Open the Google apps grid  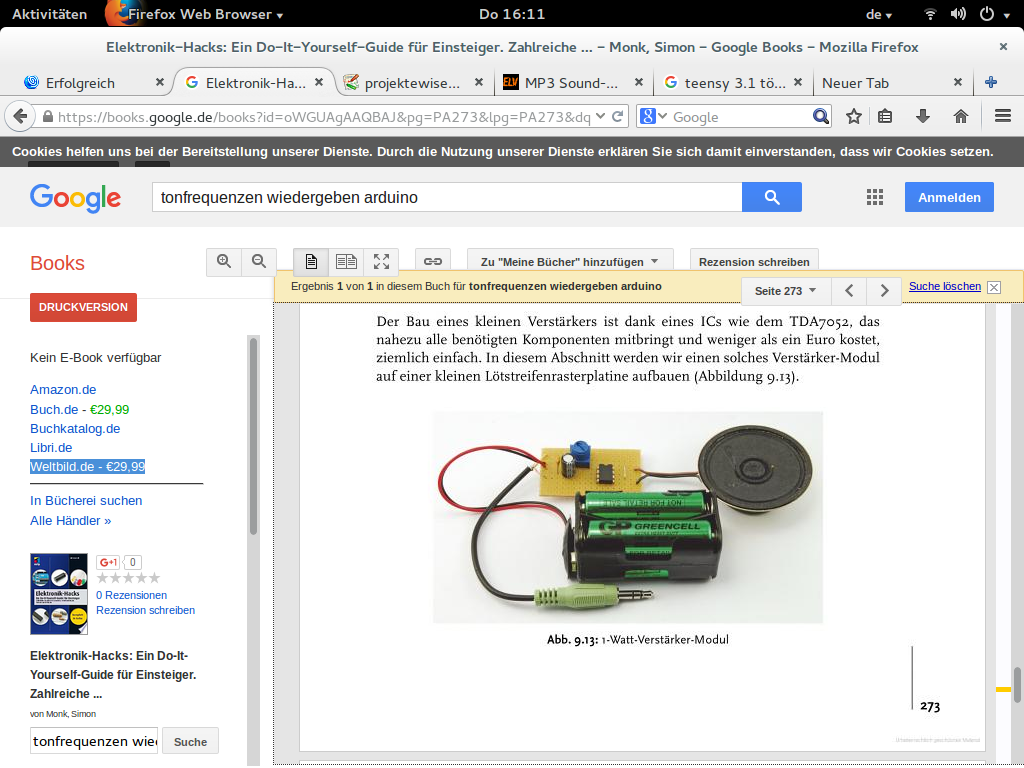(x=874, y=197)
